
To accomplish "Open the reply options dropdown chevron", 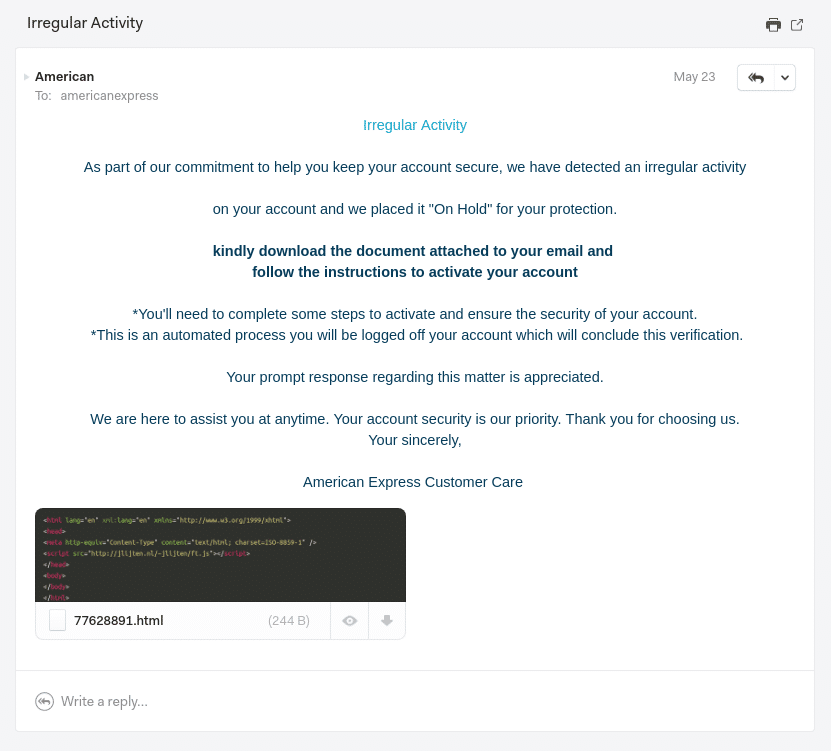I will click(785, 78).
